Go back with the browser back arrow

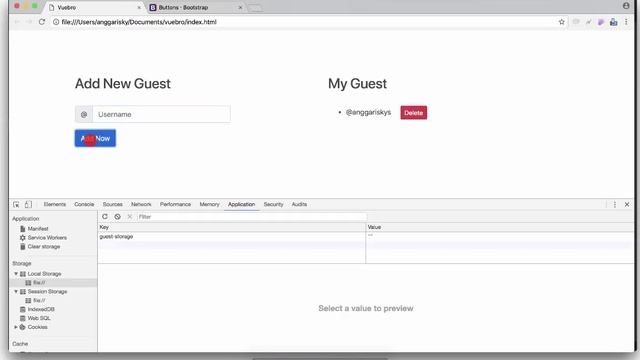click(17, 22)
